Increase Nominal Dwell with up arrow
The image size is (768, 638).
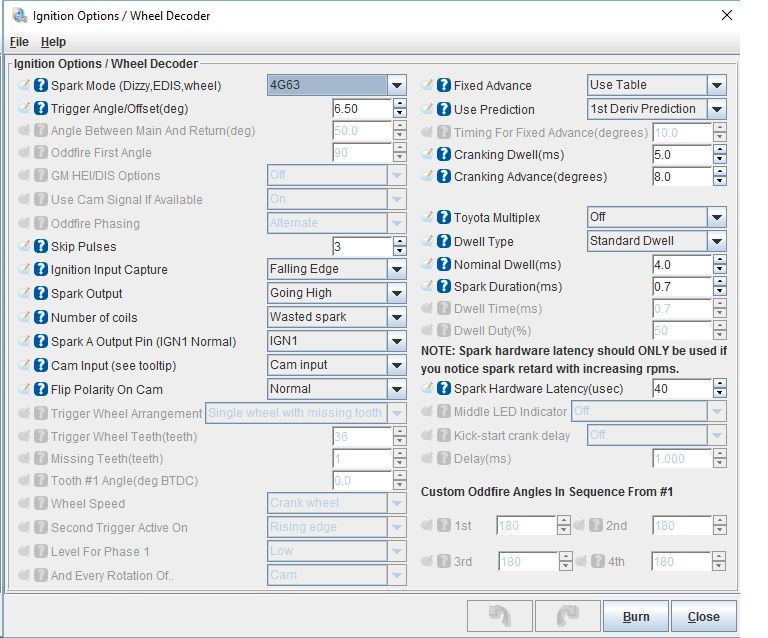click(720, 260)
